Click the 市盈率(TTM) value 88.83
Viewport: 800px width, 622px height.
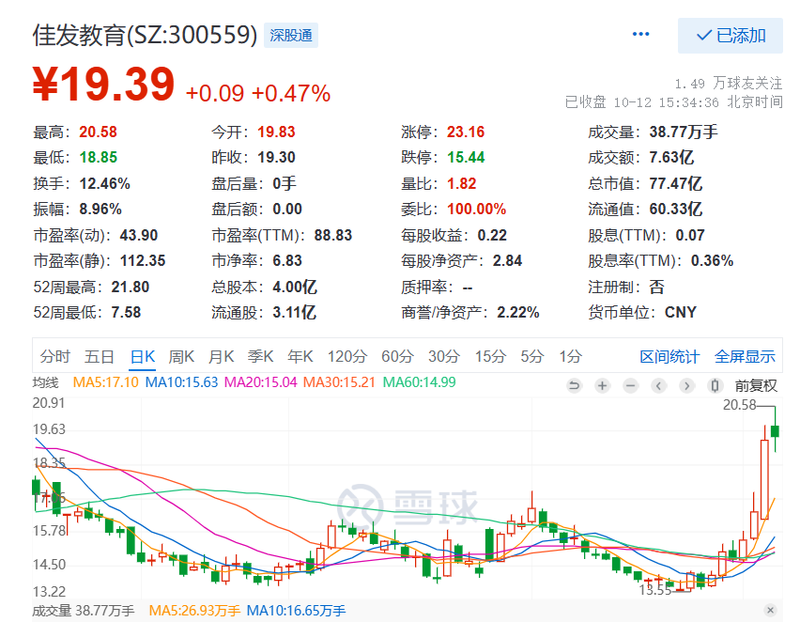[333, 235]
